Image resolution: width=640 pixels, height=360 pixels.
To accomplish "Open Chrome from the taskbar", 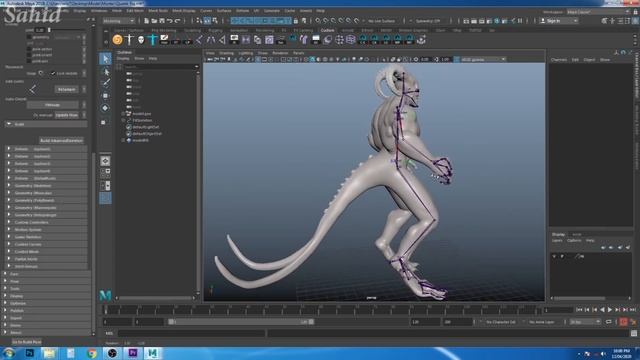I will (91, 353).
